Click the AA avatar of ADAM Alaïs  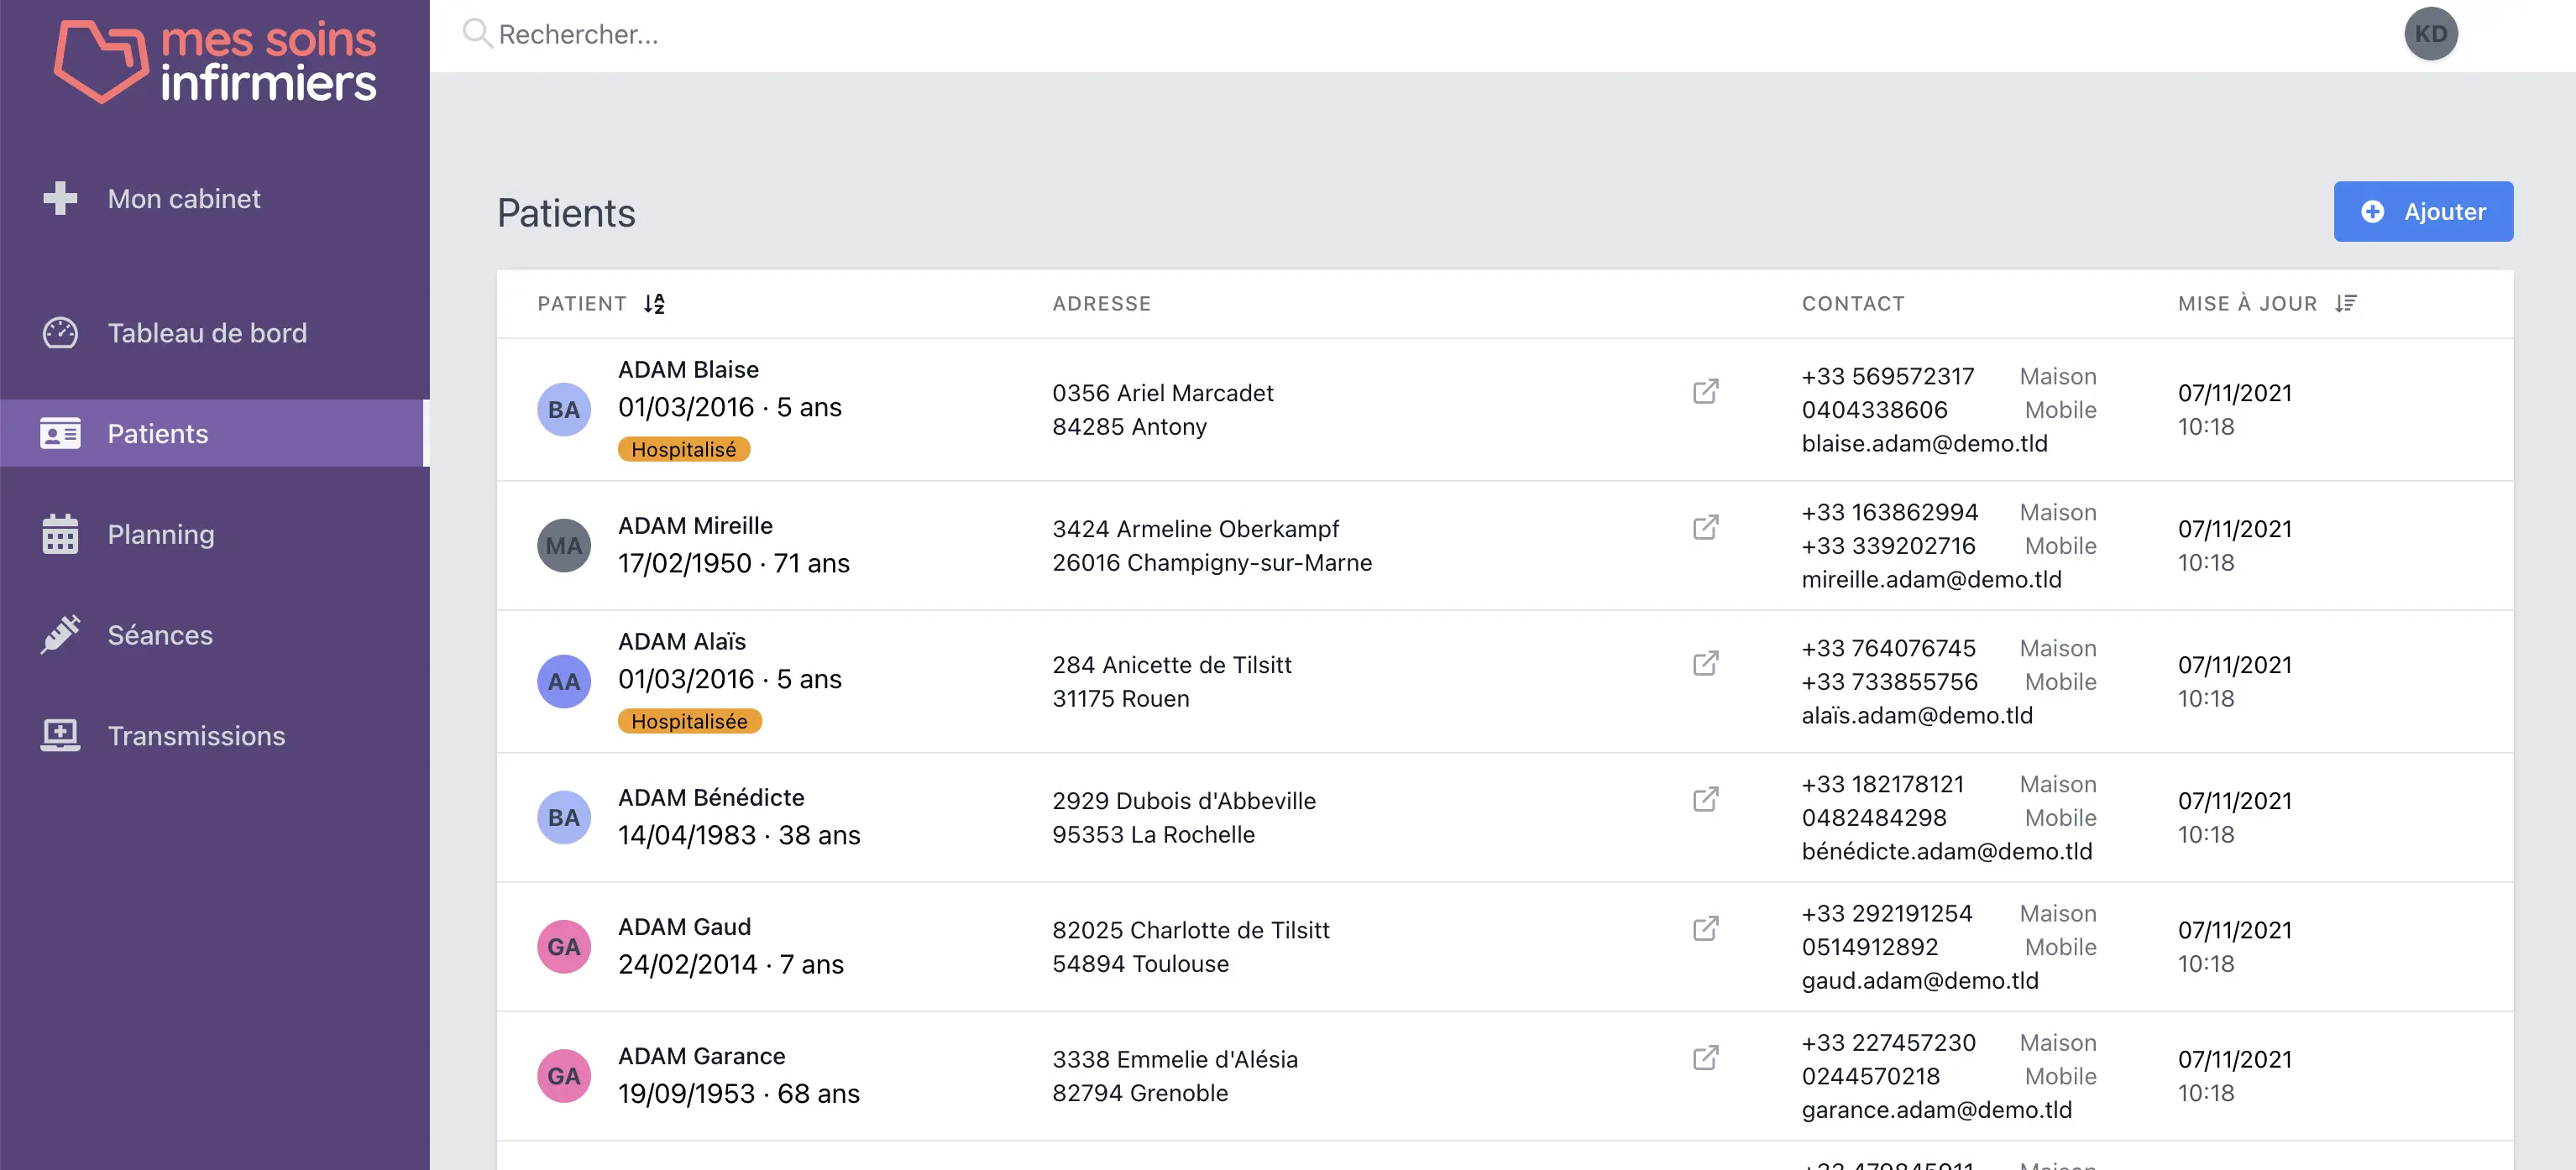click(564, 681)
